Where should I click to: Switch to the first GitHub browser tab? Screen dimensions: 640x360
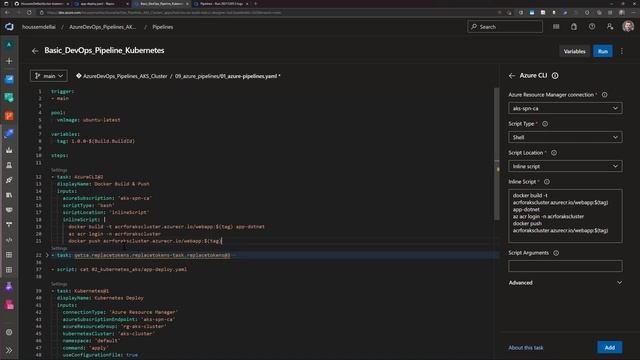[x=41, y=4]
